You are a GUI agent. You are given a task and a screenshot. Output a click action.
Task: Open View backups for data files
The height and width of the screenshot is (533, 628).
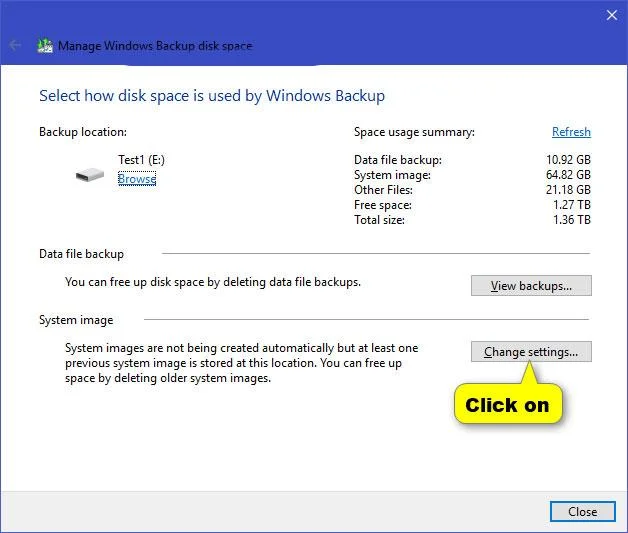(531, 286)
